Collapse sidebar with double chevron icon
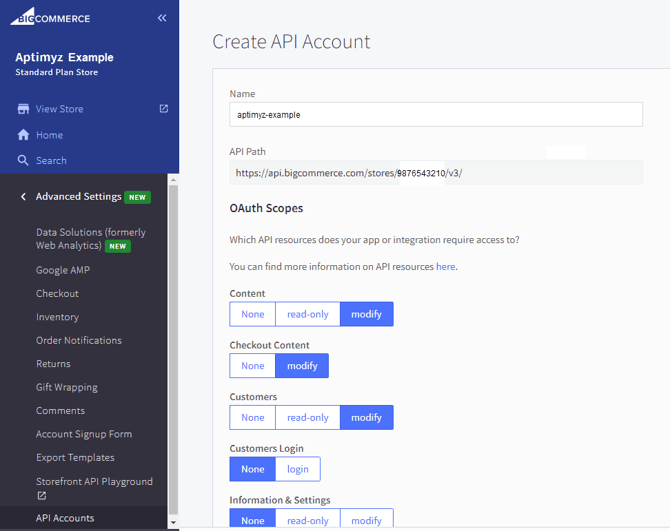 pos(162,18)
